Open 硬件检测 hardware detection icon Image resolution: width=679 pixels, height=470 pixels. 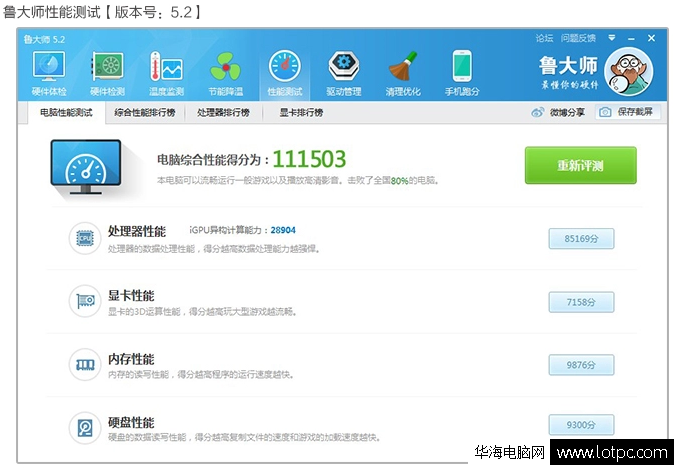pos(107,66)
